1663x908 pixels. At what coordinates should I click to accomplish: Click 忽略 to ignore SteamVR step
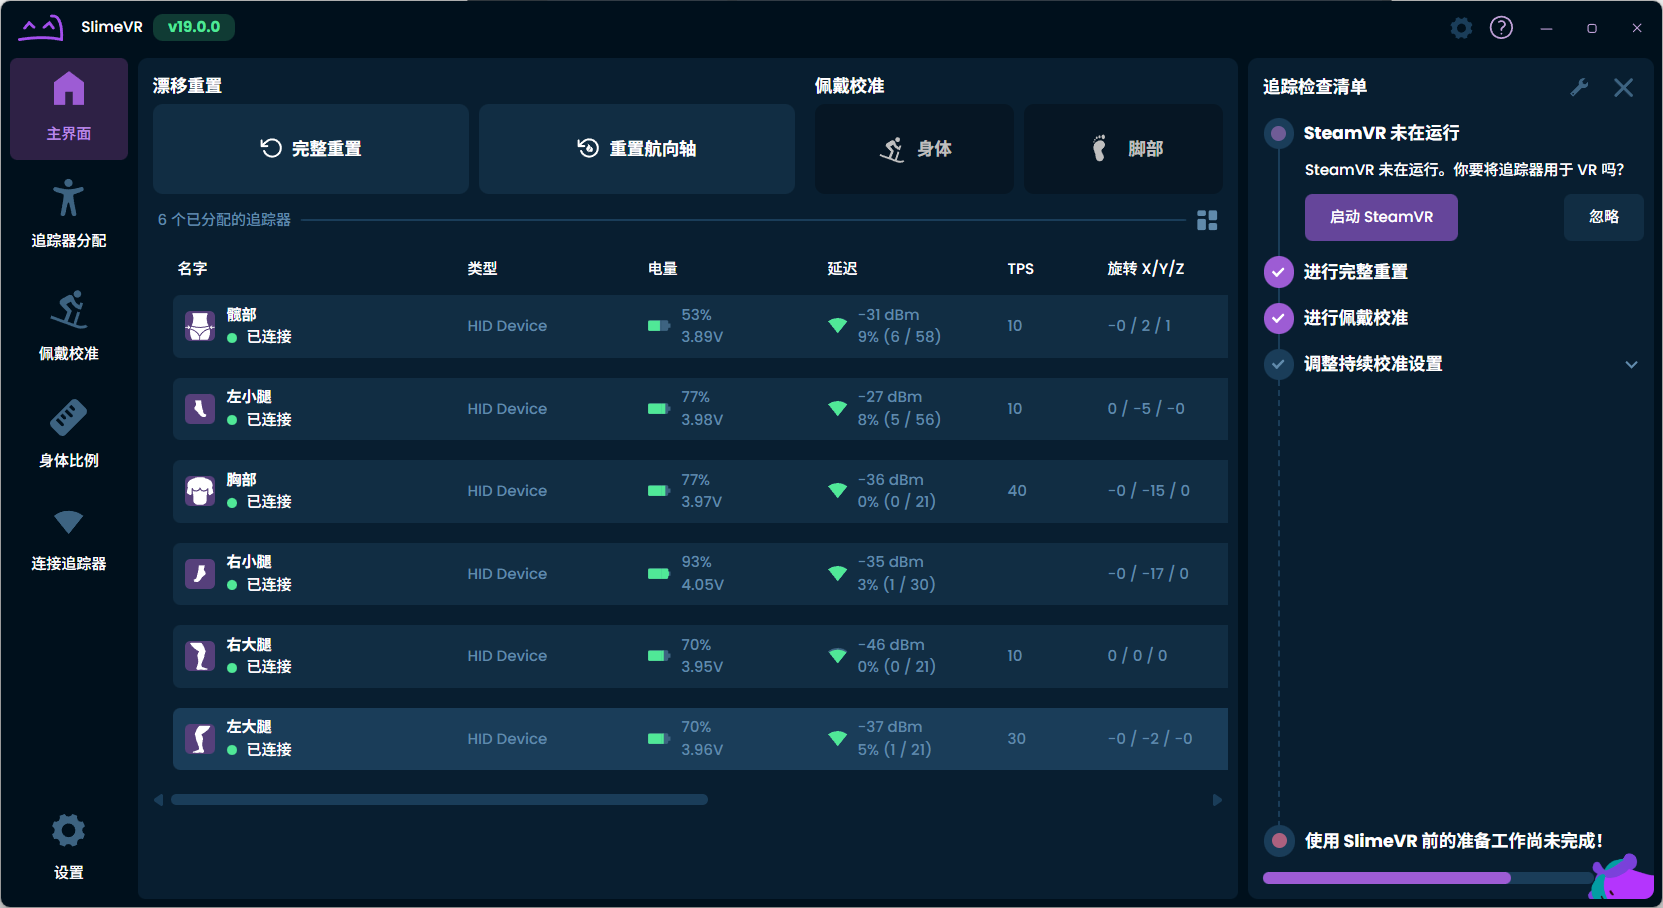click(1604, 217)
